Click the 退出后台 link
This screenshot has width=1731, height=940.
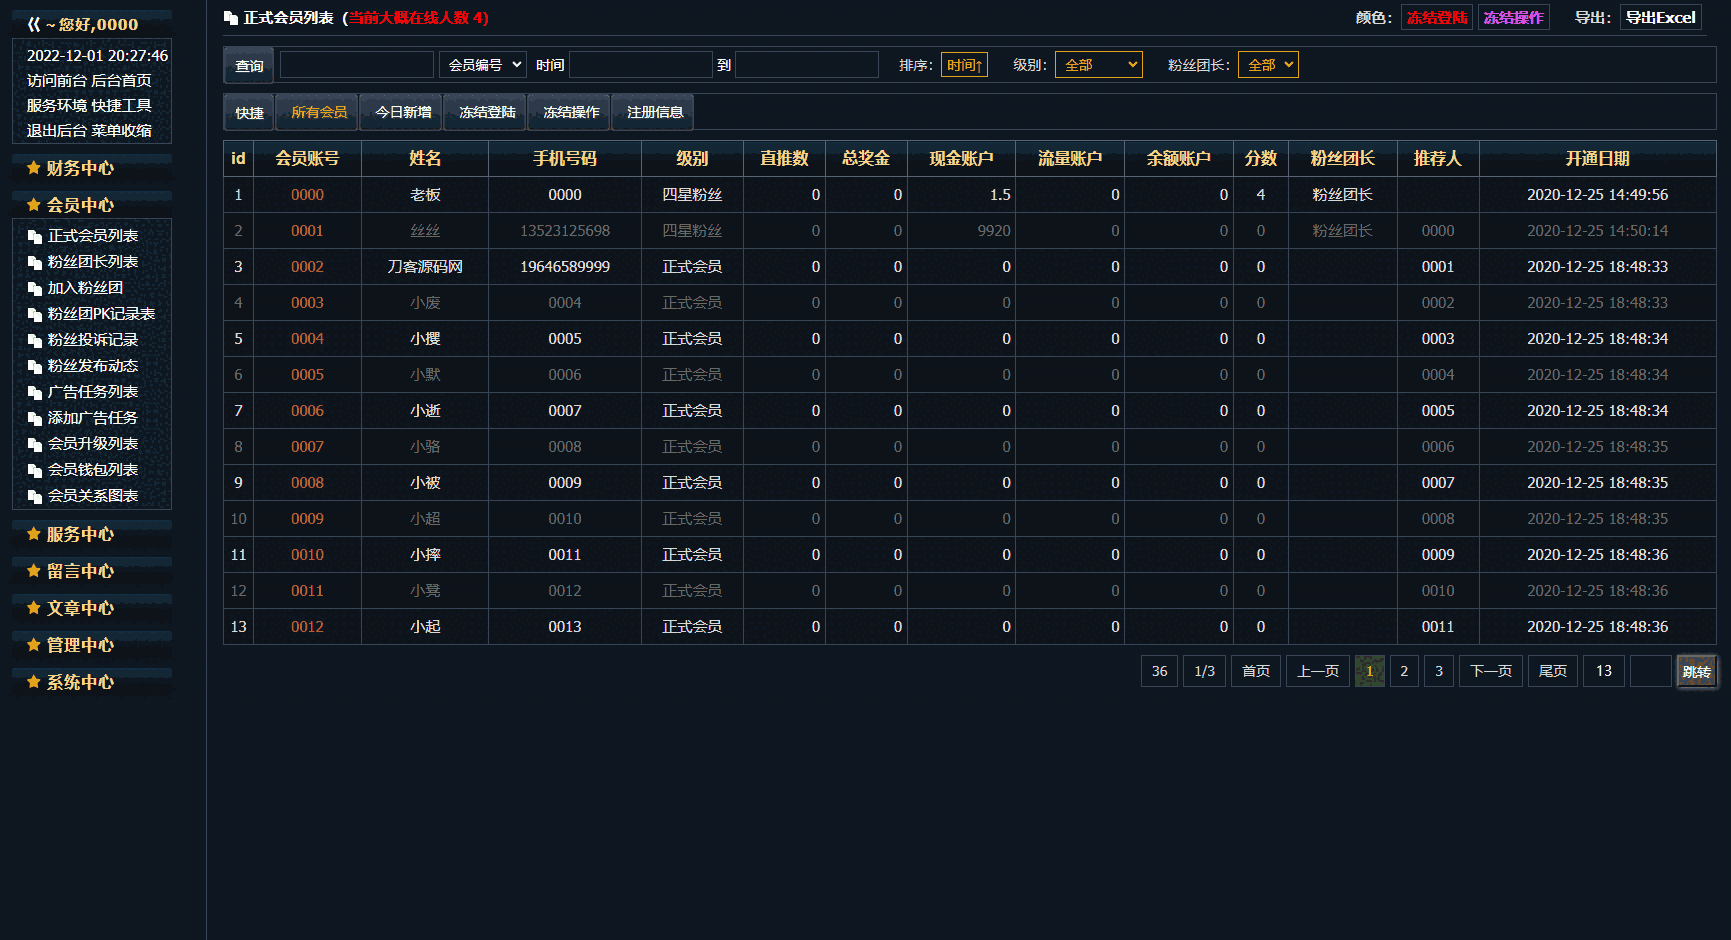coord(57,130)
